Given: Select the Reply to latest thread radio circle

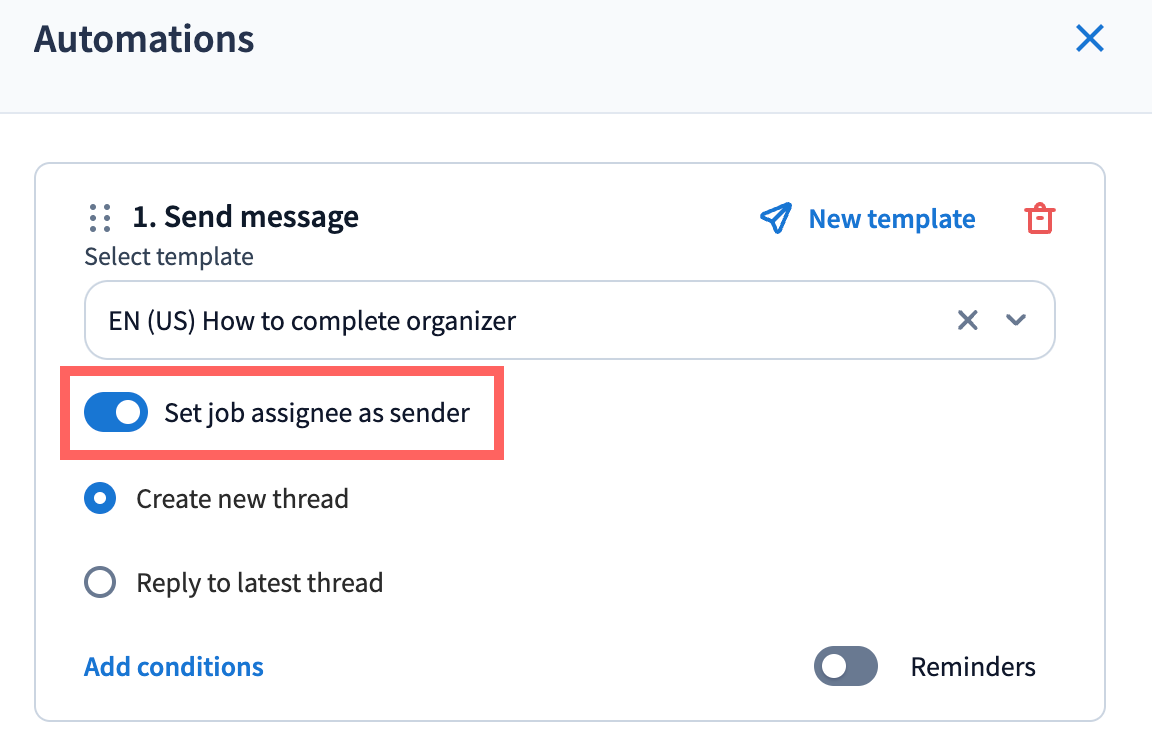Looking at the screenshot, I should pos(100,582).
